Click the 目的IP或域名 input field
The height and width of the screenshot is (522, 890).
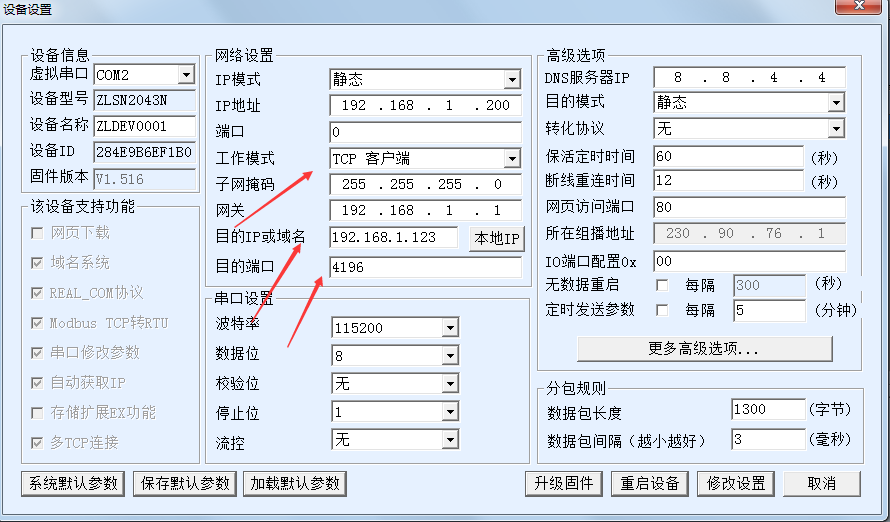coord(393,238)
